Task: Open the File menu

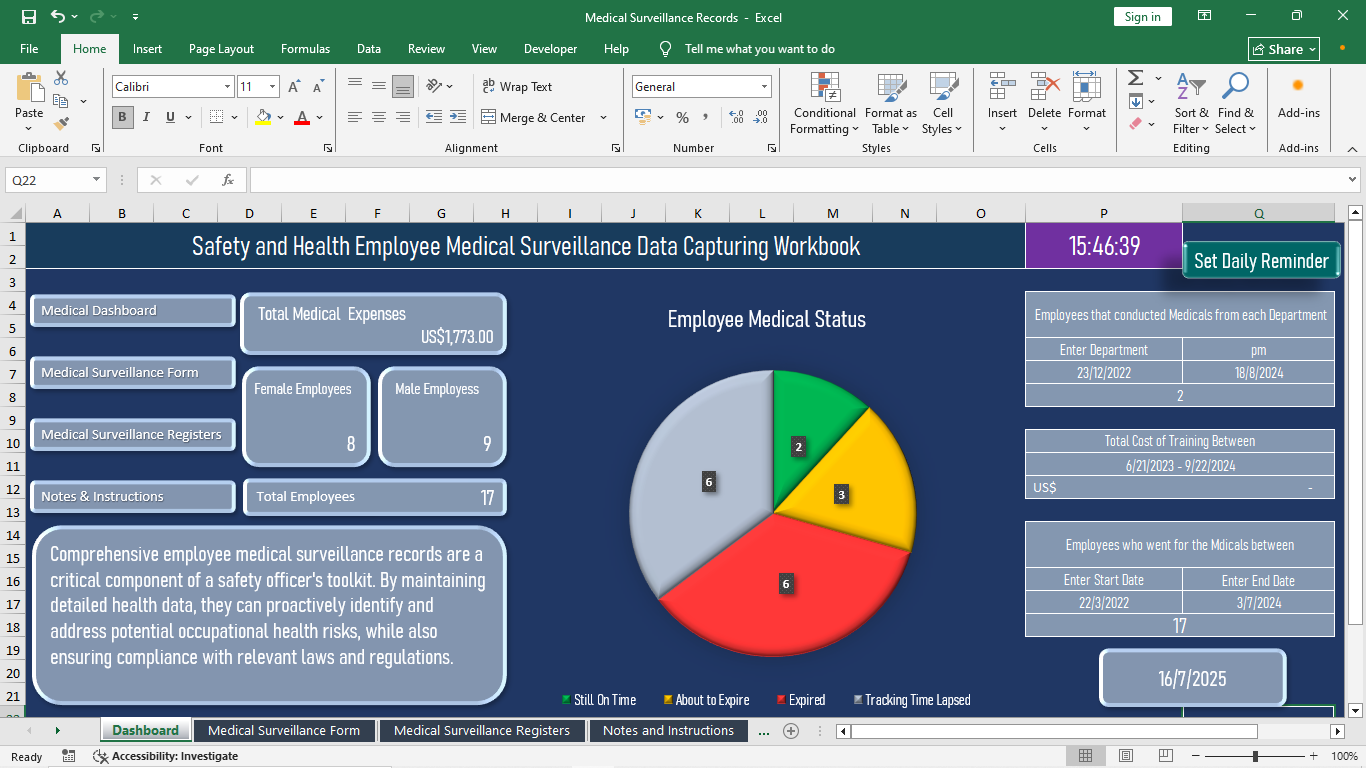Action: pyautogui.click(x=29, y=49)
